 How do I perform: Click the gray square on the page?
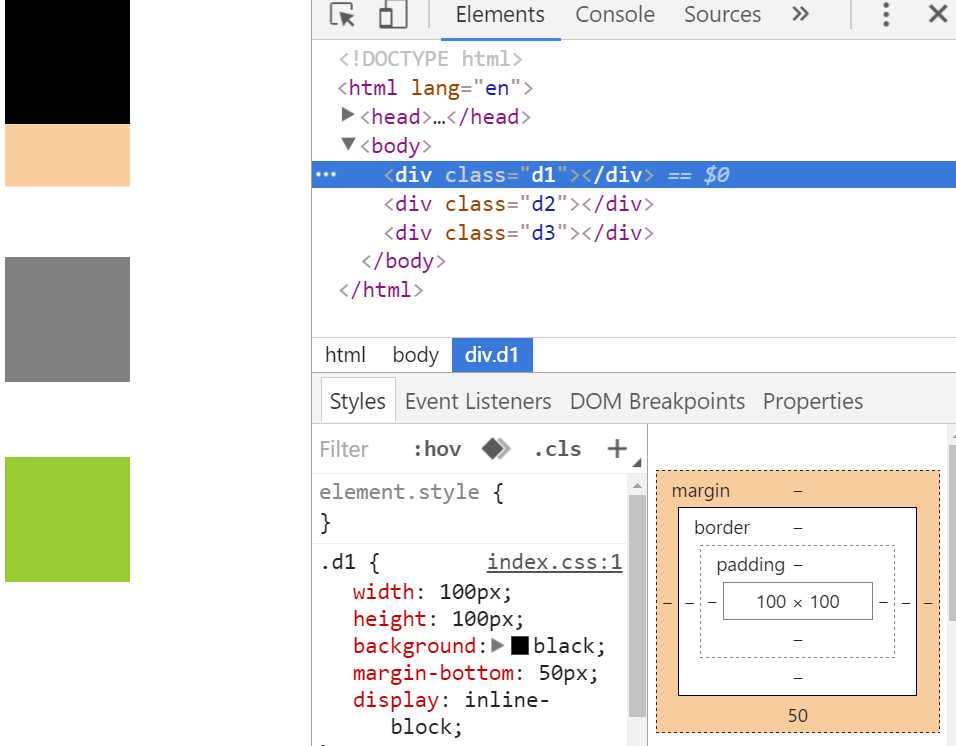coord(68,319)
